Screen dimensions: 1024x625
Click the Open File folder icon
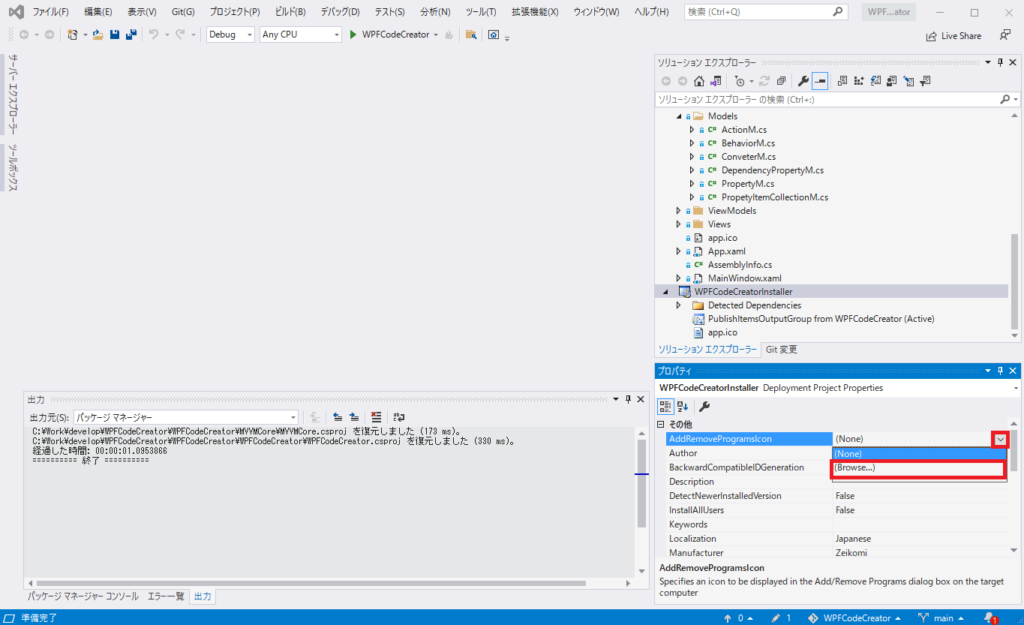[x=97, y=35]
